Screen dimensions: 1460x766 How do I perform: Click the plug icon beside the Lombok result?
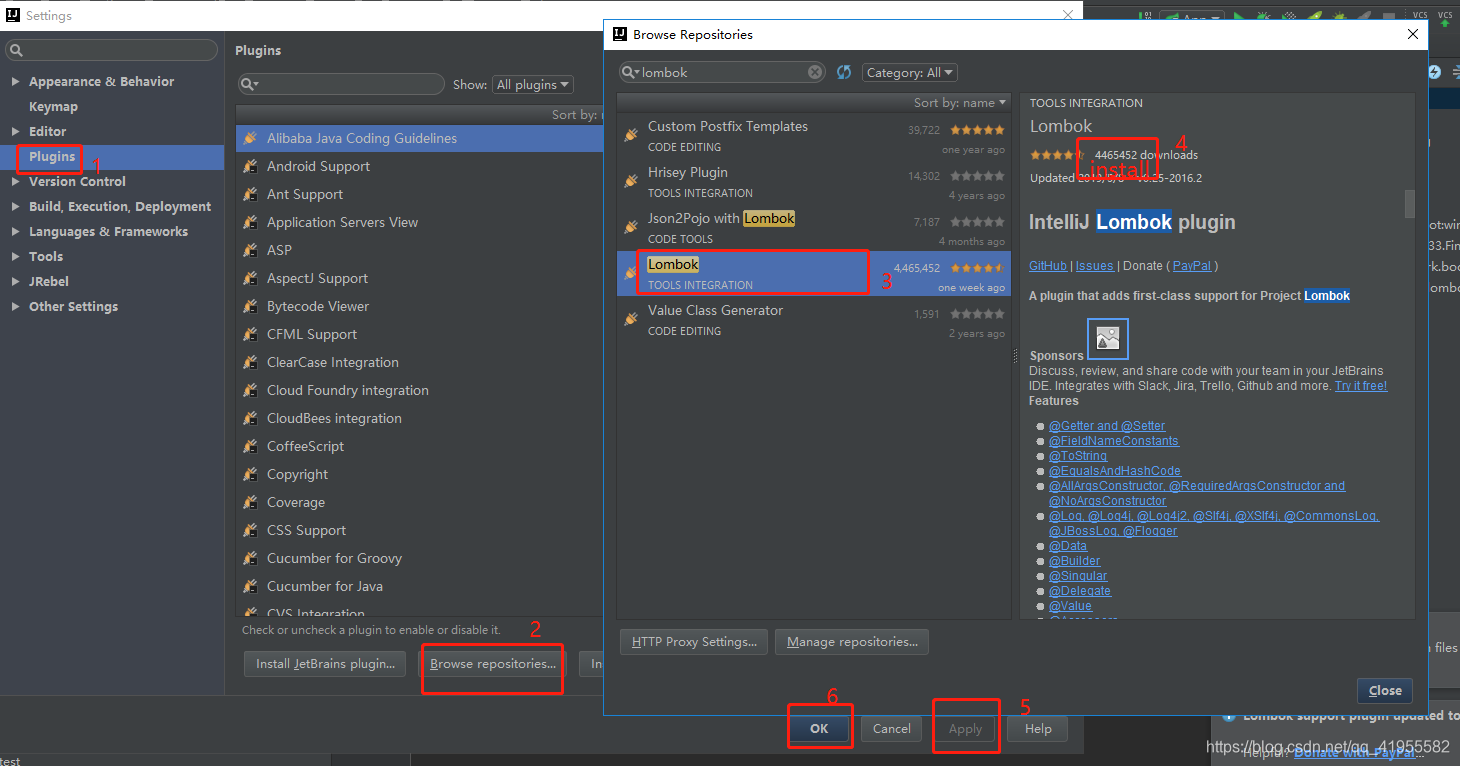tap(631, 273)
